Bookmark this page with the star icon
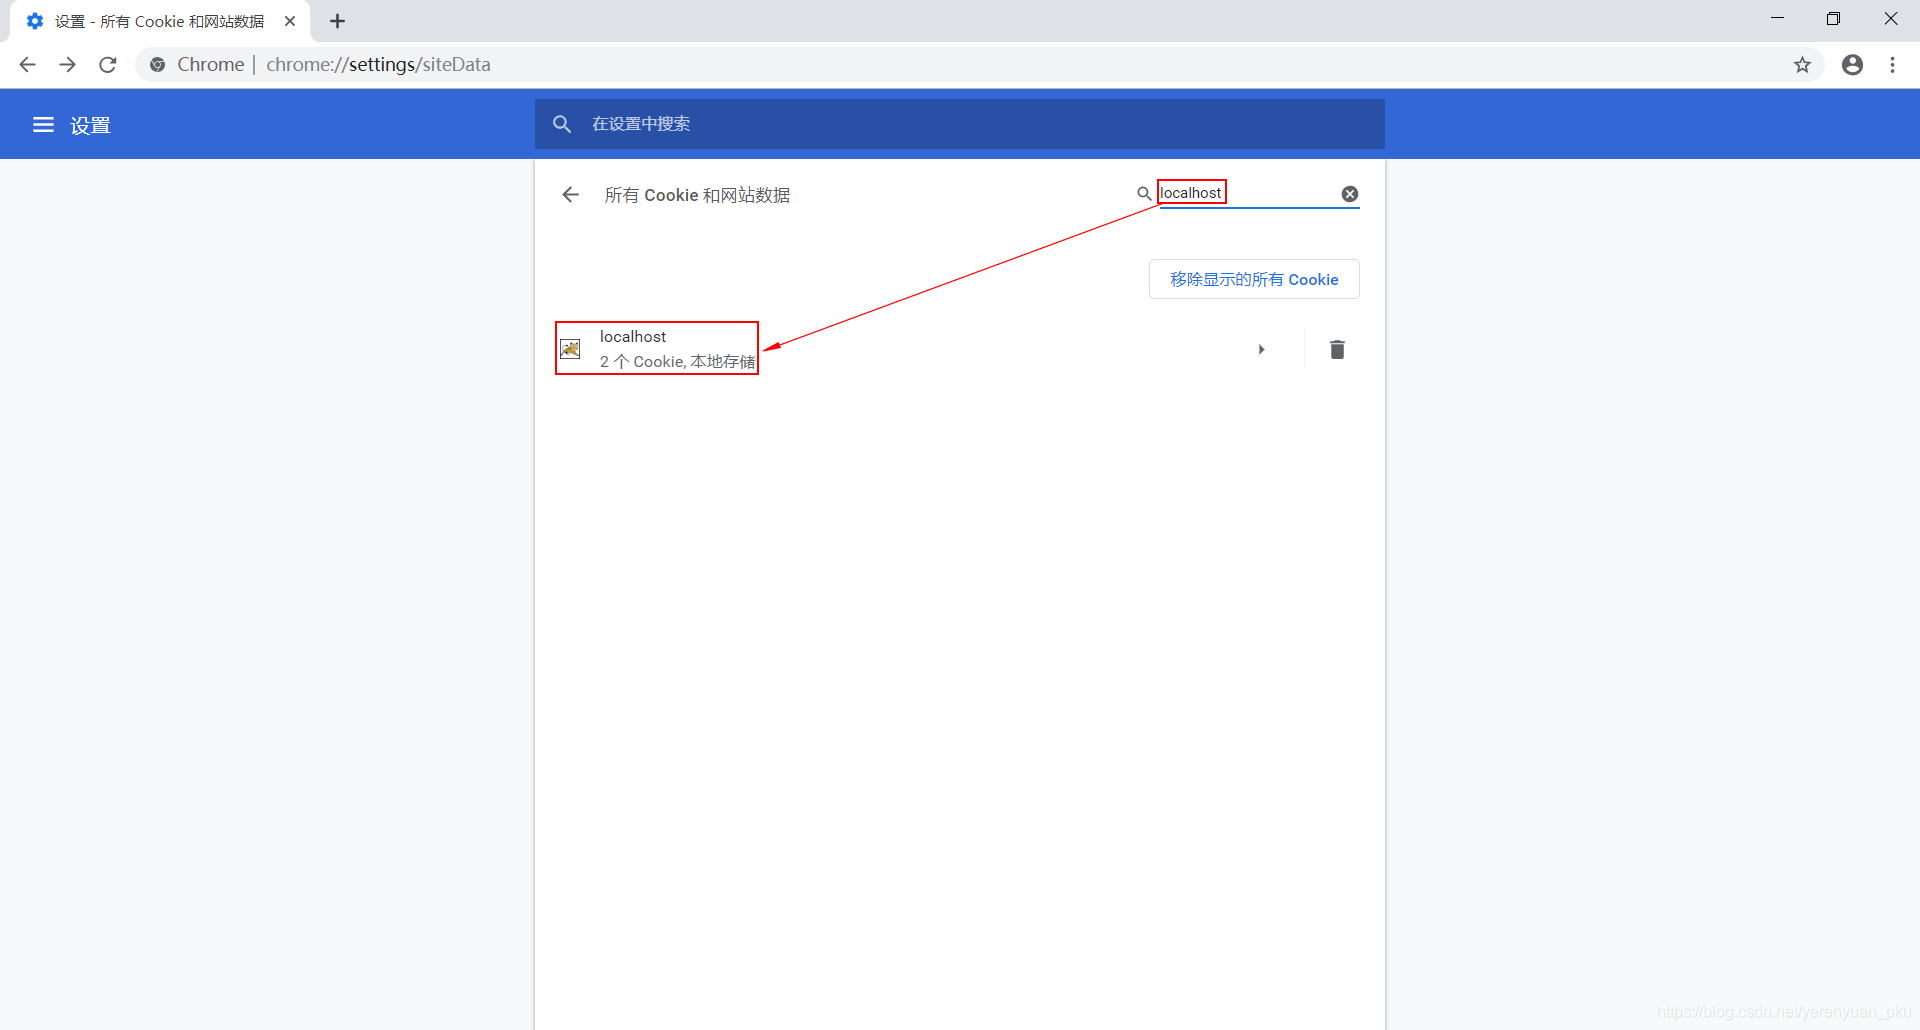The height and width of the screenshot is (1030, 1920). coord(1802,65)
